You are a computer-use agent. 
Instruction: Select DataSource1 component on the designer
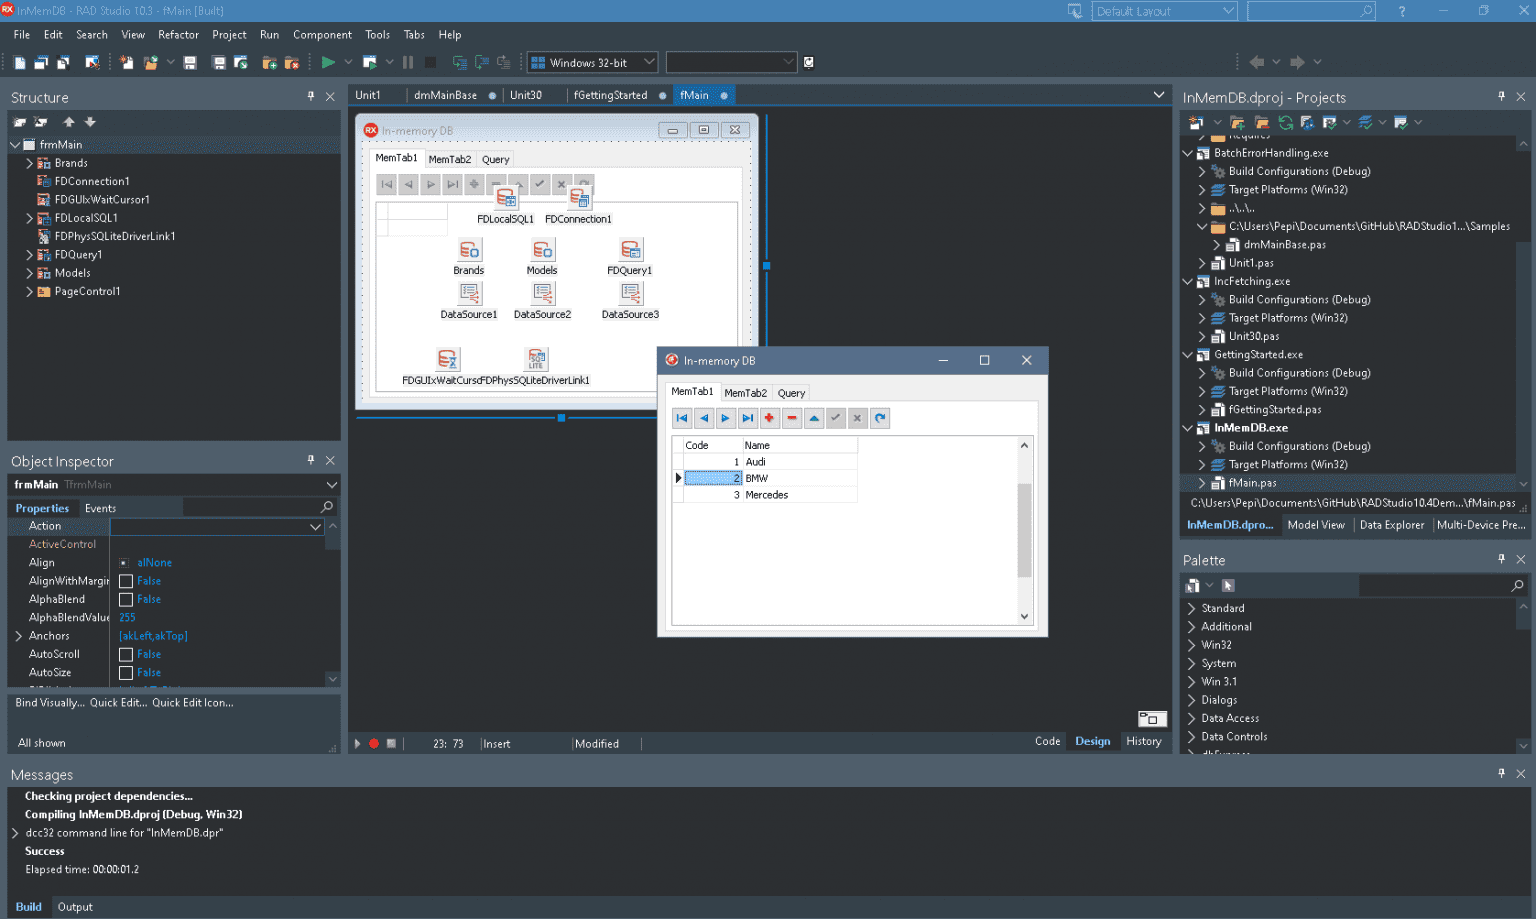click(469, 293)
